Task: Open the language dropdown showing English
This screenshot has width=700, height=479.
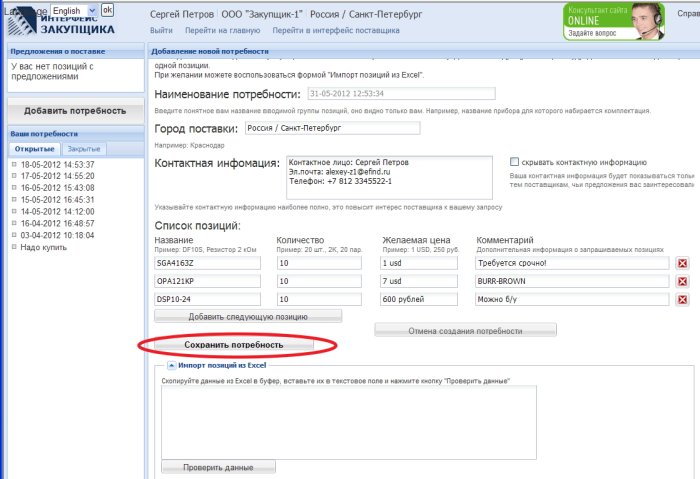Action: (x=74, y=10)
